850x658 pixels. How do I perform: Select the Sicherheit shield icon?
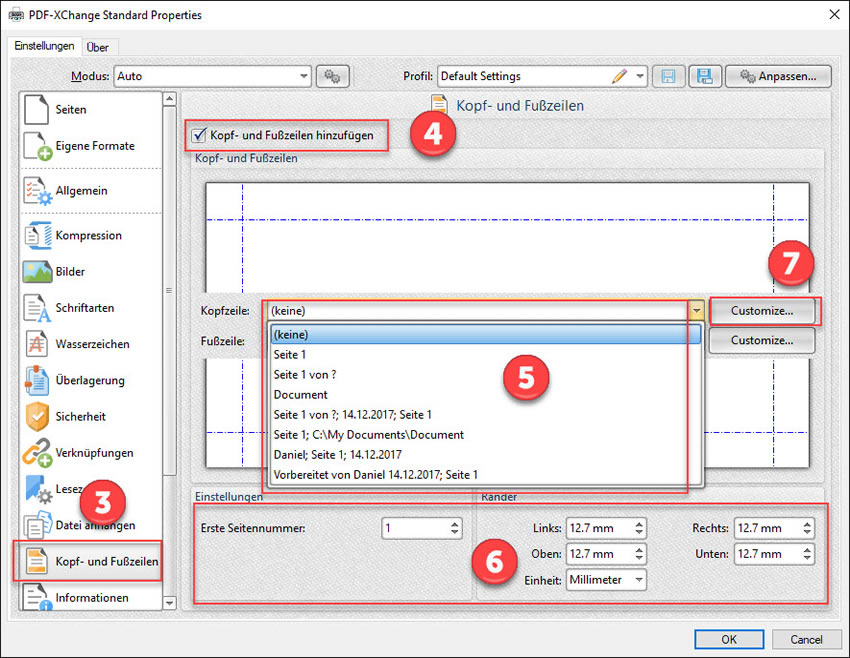(x=37, y=416)
